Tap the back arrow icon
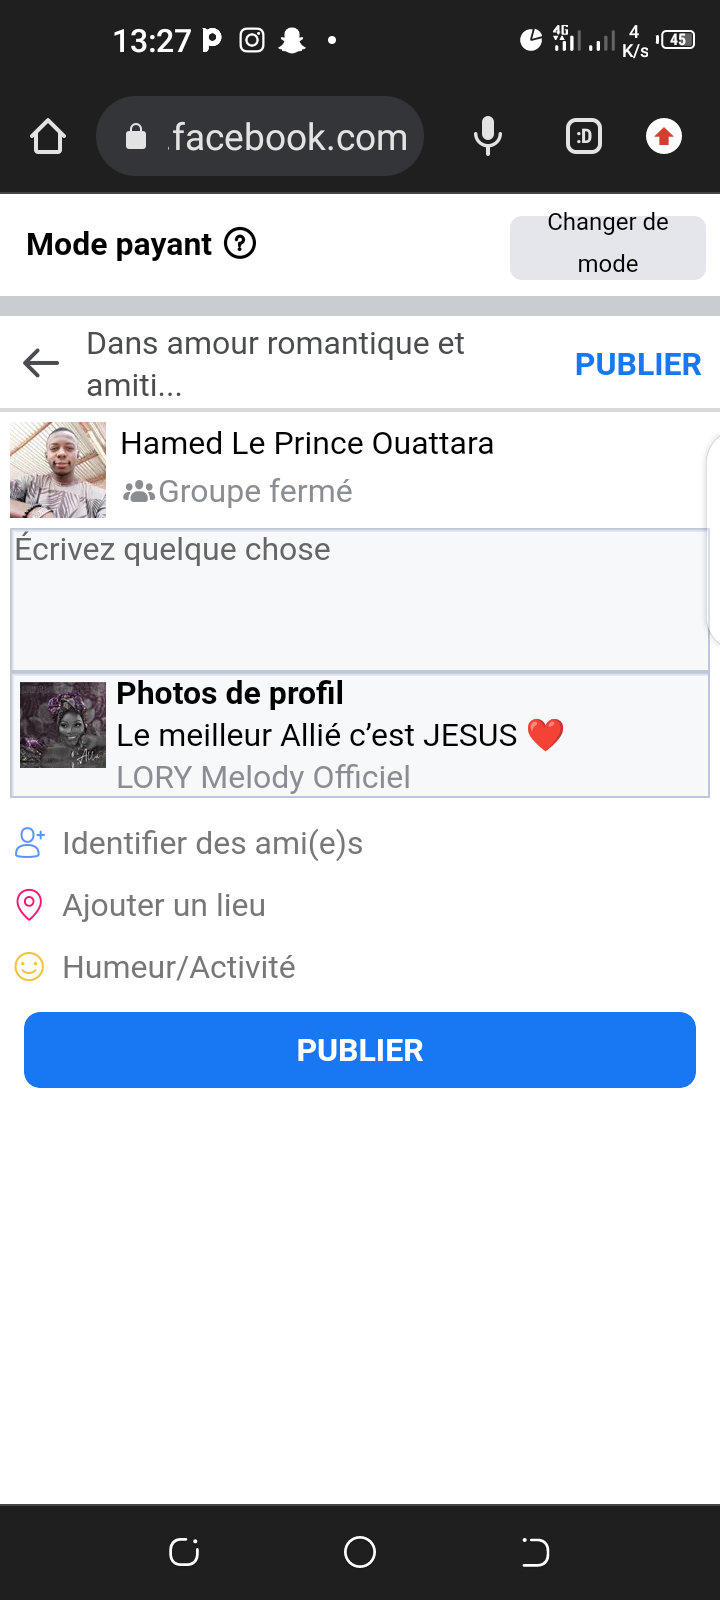 41,363
